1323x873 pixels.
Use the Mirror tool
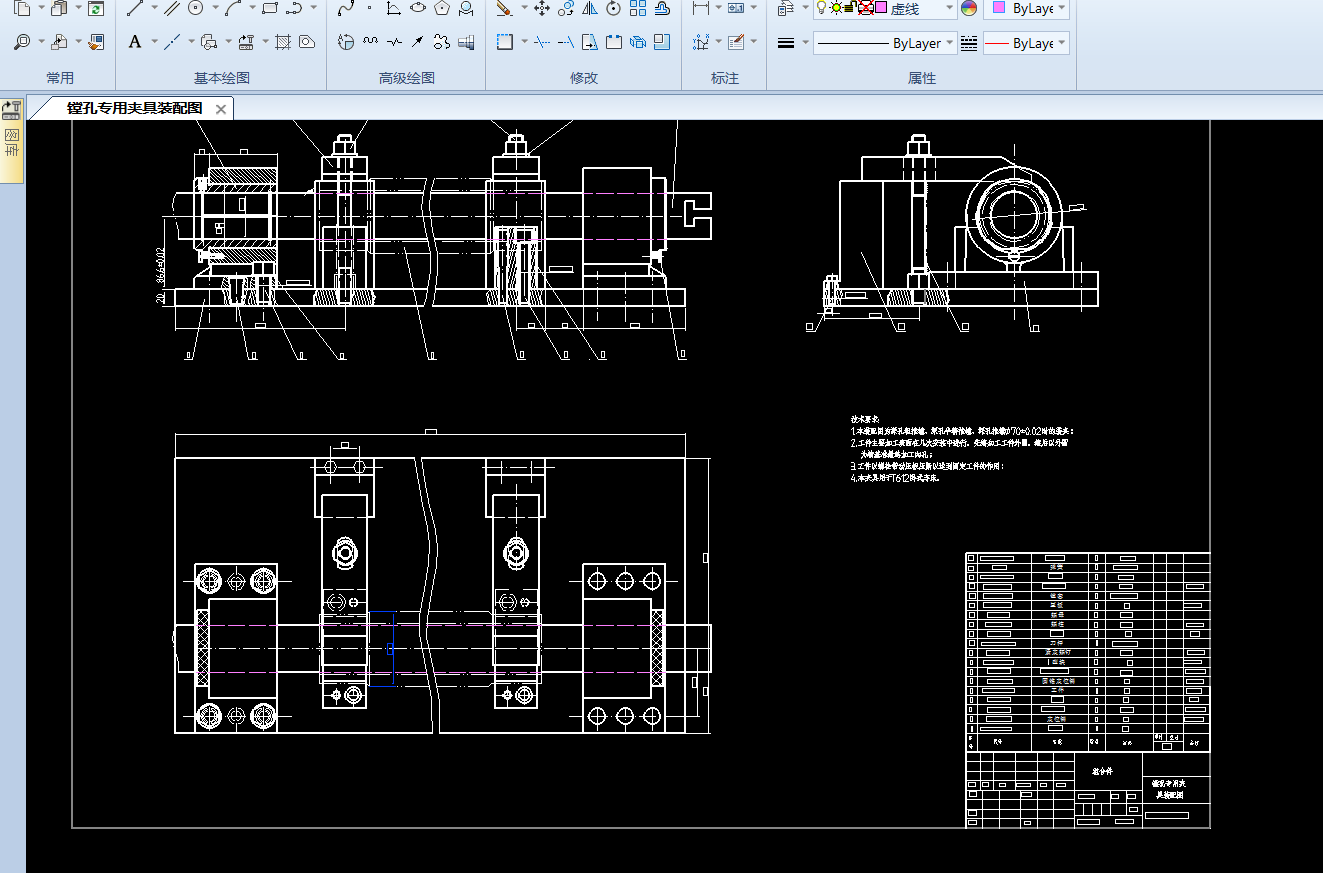click(589, 9)
